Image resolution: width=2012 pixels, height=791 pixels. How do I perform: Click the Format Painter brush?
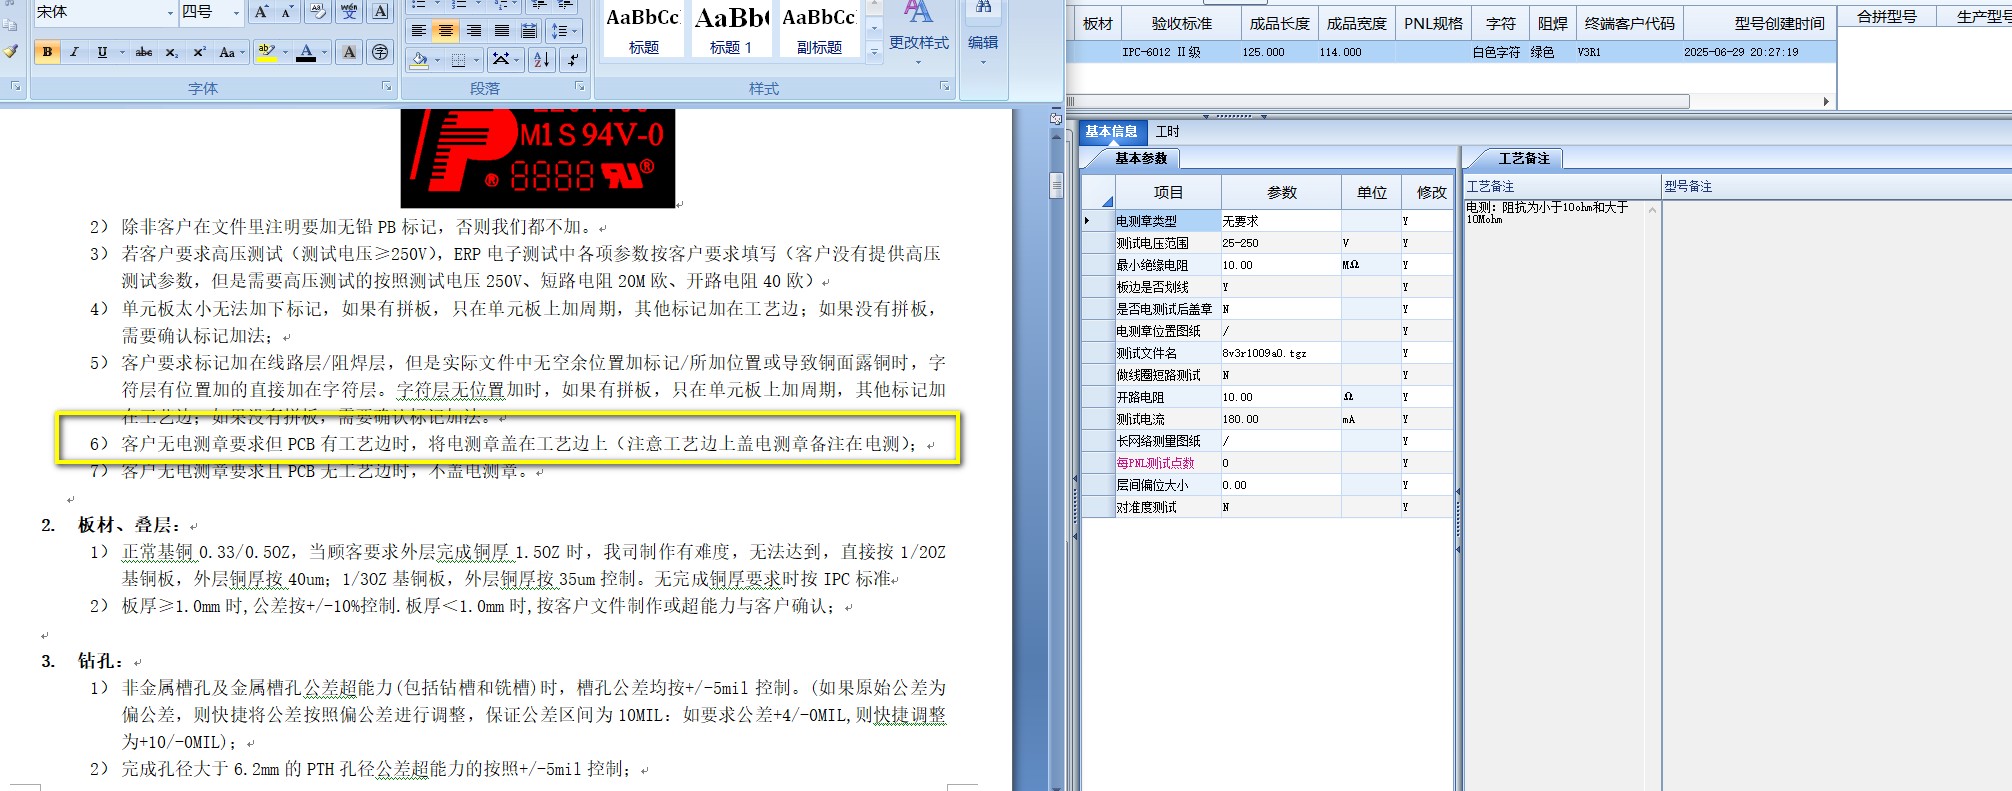pyautogui.click(x=11, y=52)
